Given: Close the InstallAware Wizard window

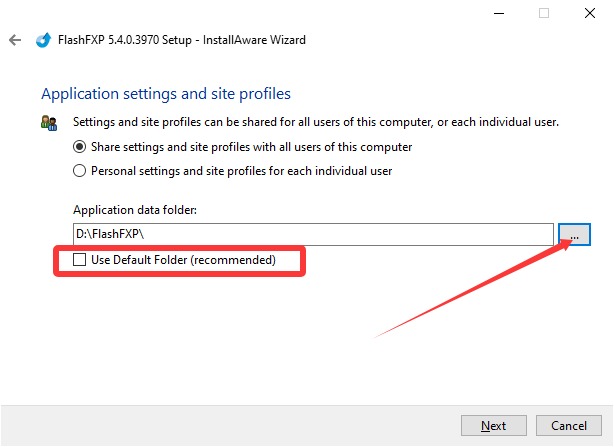Looking at the screenshot, I should click(590, 14).
